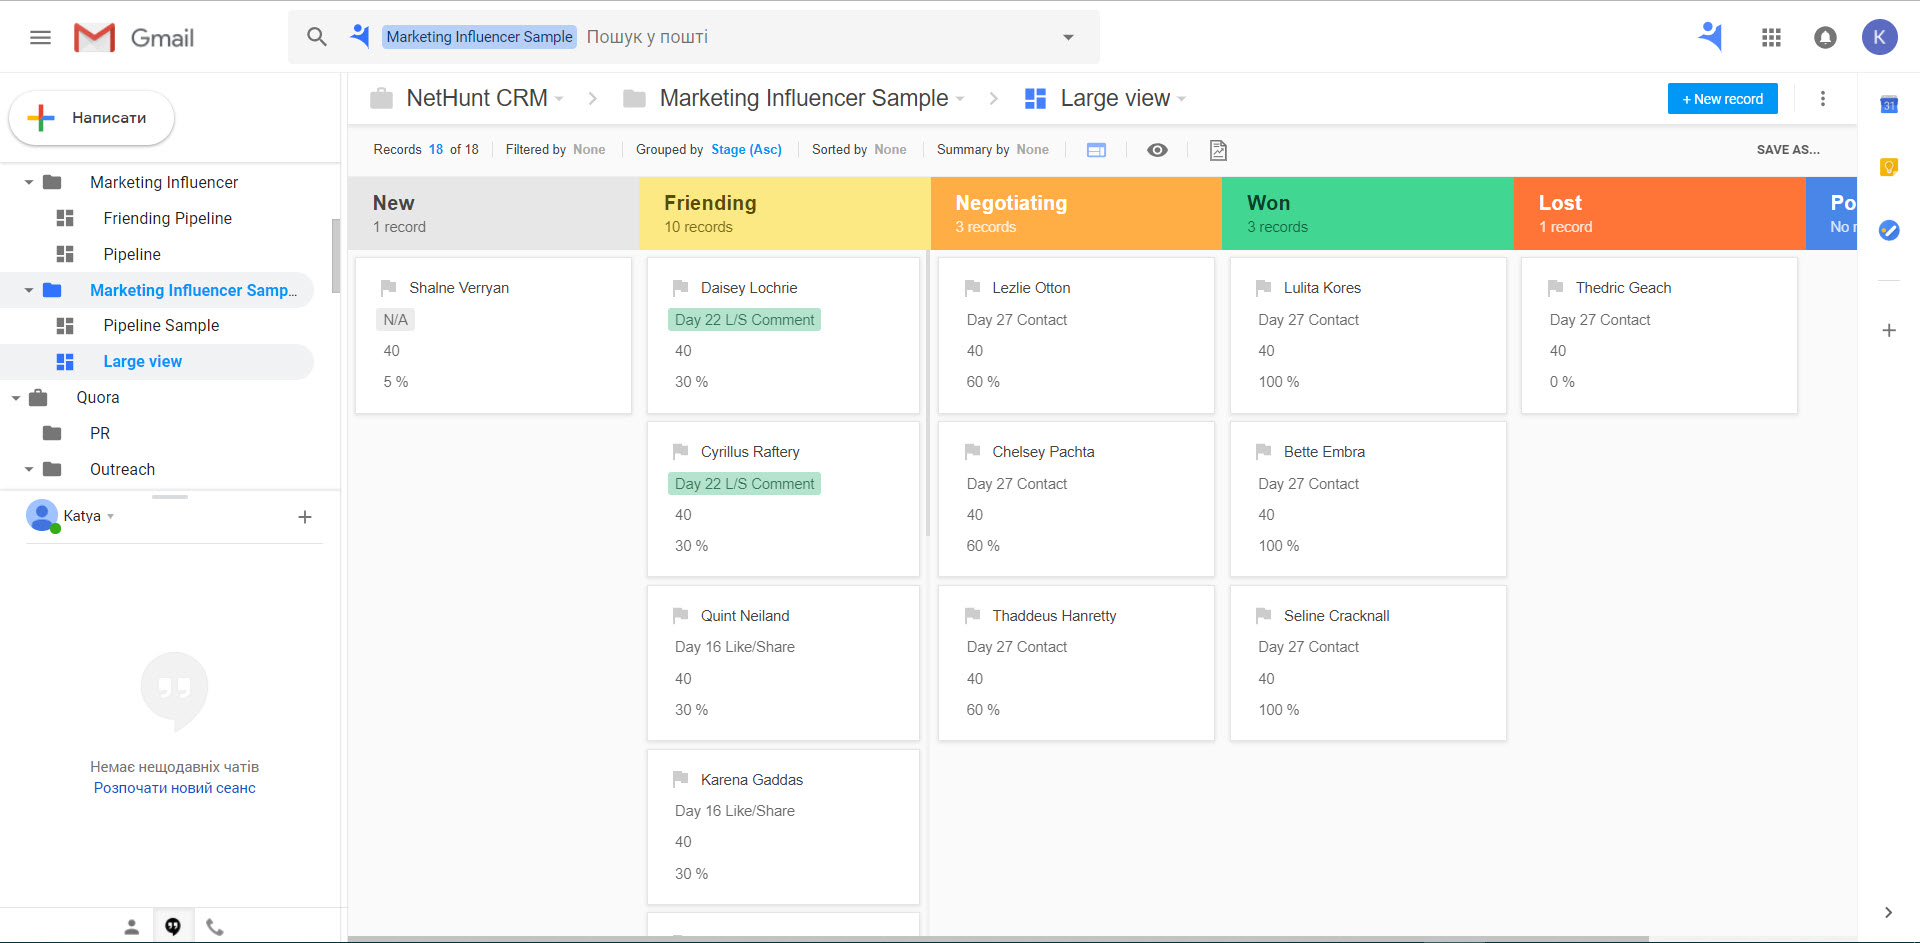Remove Marketing Influencer Sample search chip
The image size is (1920, 943).
click(x=479, y=37)
